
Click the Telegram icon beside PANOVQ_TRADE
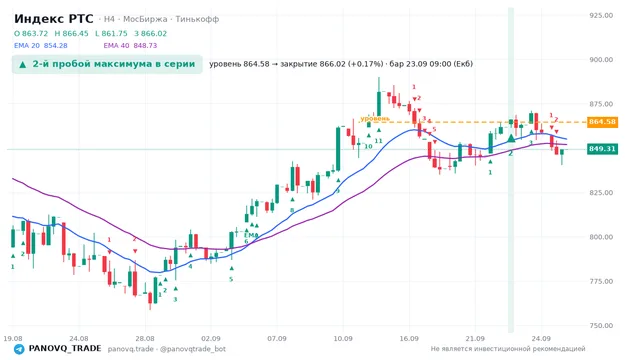coord(19,349)
